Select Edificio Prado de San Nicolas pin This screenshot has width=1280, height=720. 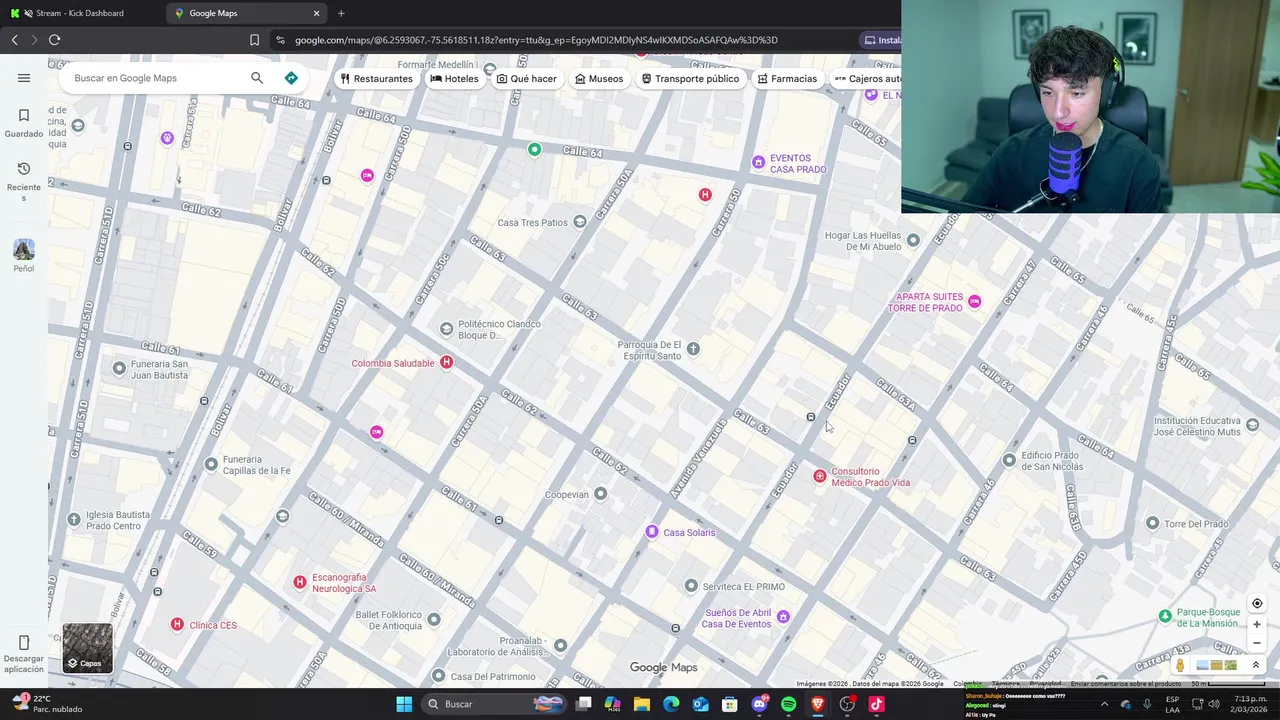pyautogui.click(x=1008, y=460)
